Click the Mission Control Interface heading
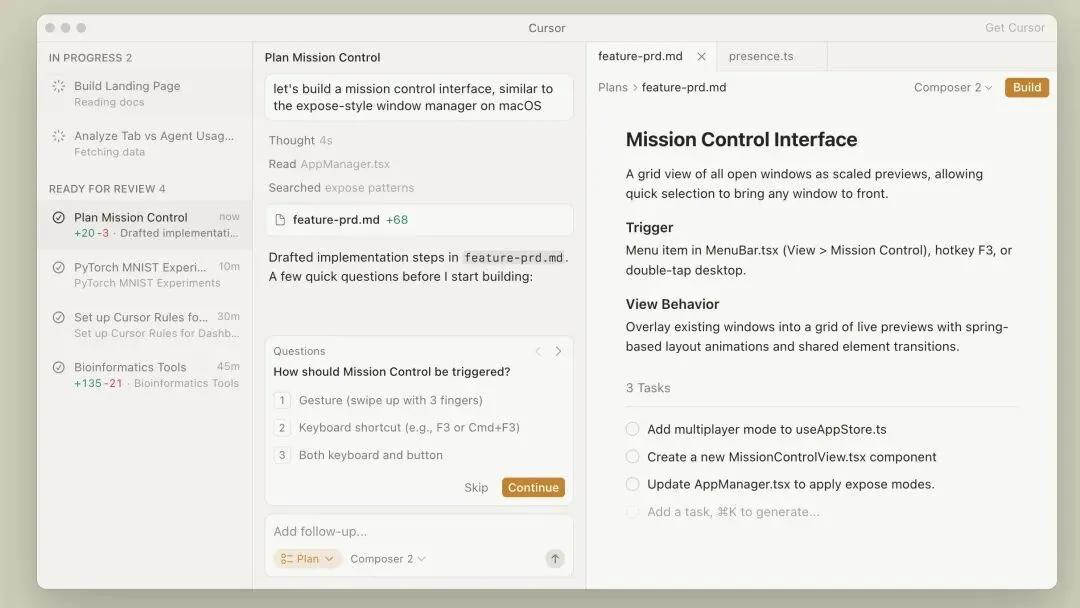The height and width of the screenshot is (608, 1080). click(x=741, y=139)
